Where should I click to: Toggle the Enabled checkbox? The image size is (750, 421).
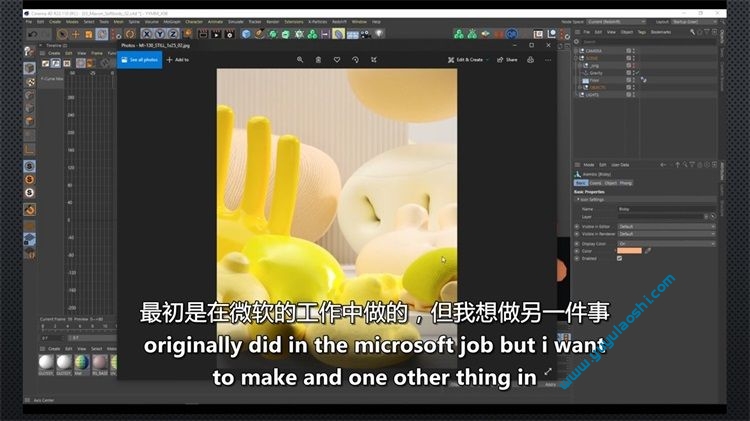coord(620,258)
